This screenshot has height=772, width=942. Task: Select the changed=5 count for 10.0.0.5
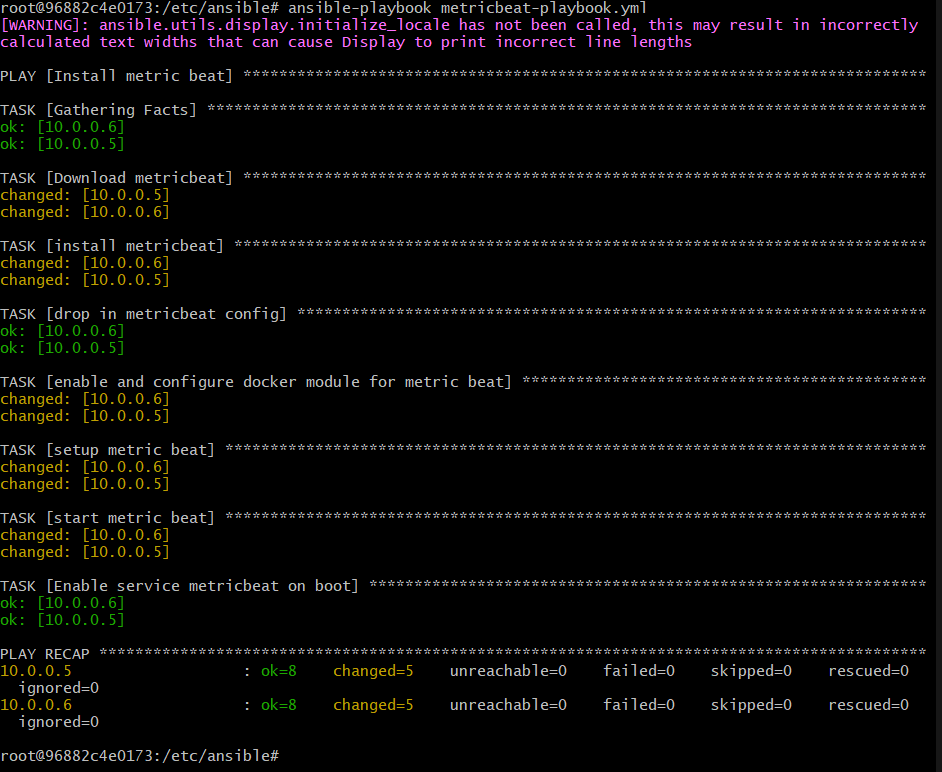point(373,670)
